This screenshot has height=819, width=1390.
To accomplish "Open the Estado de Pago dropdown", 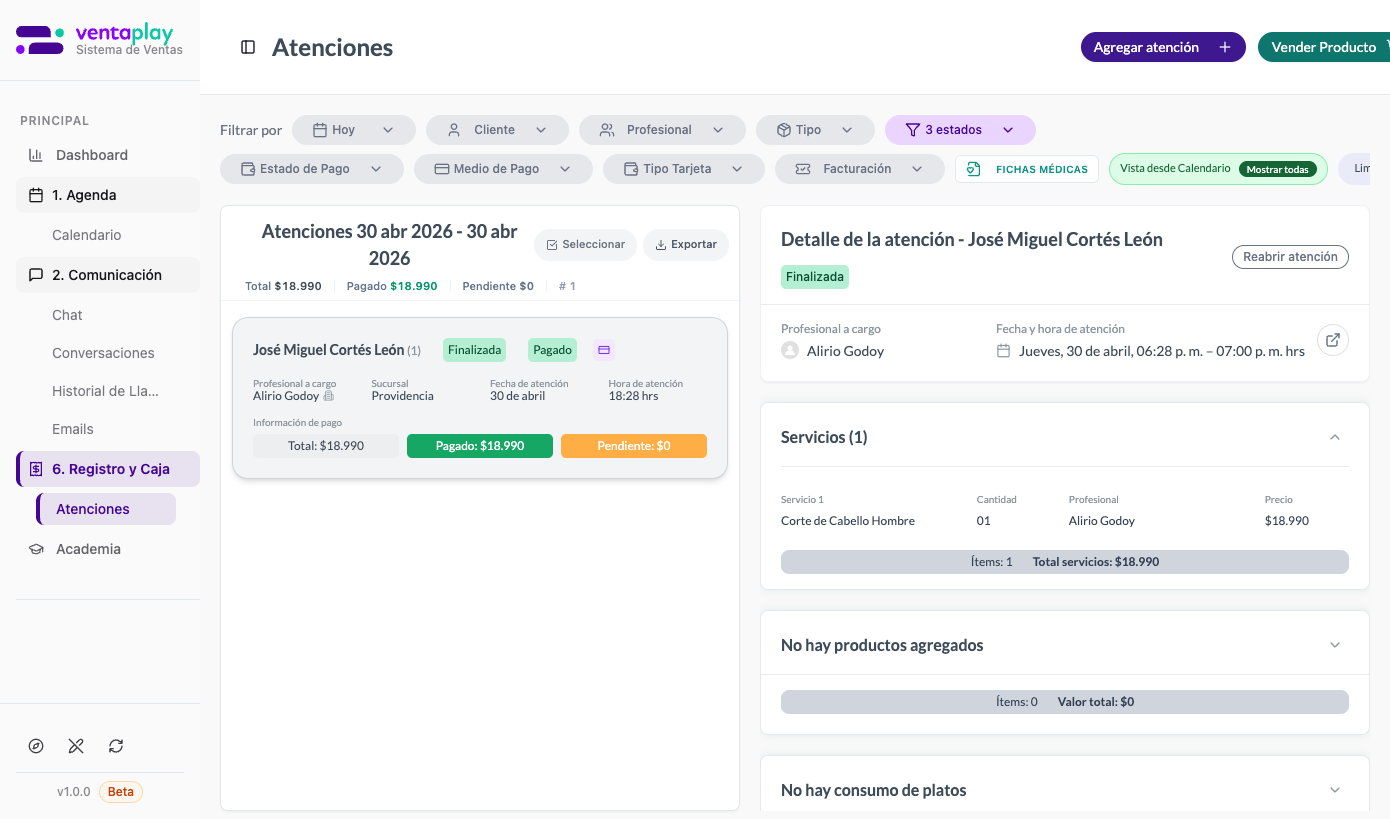I will point(312,169).
